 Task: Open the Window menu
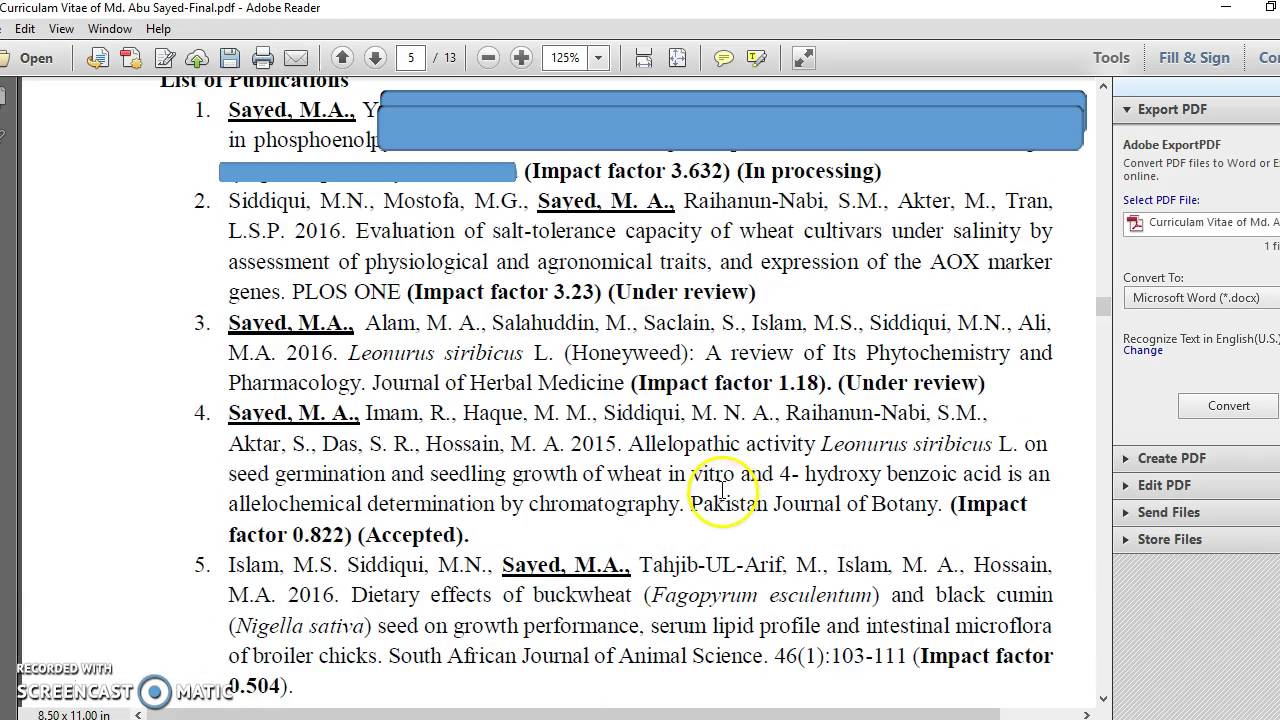(x=110, y=29)
